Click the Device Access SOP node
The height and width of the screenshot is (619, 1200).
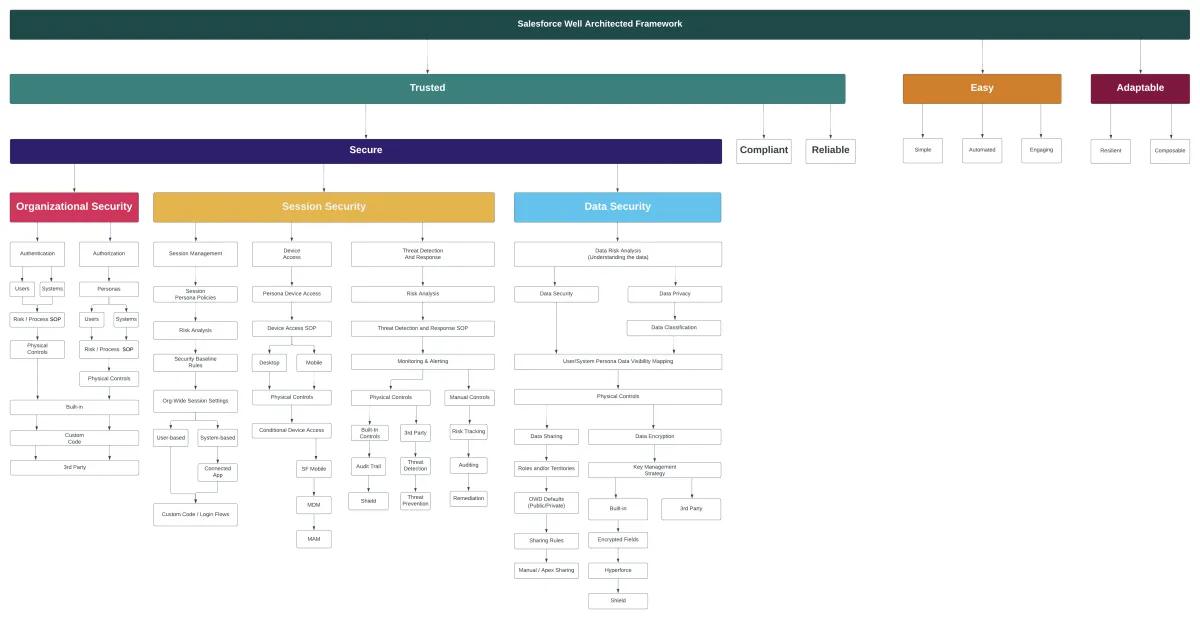pyautogui.click(x=291, y=329)
